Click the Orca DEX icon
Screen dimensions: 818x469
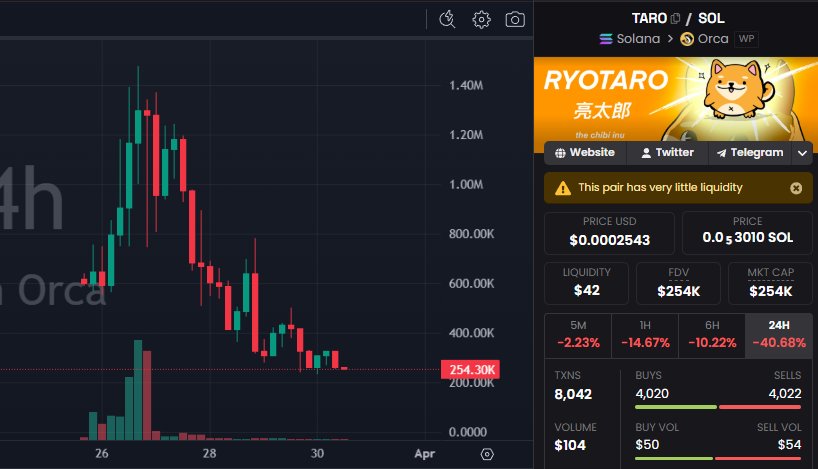pyautogui.click(x=687, y=39)
